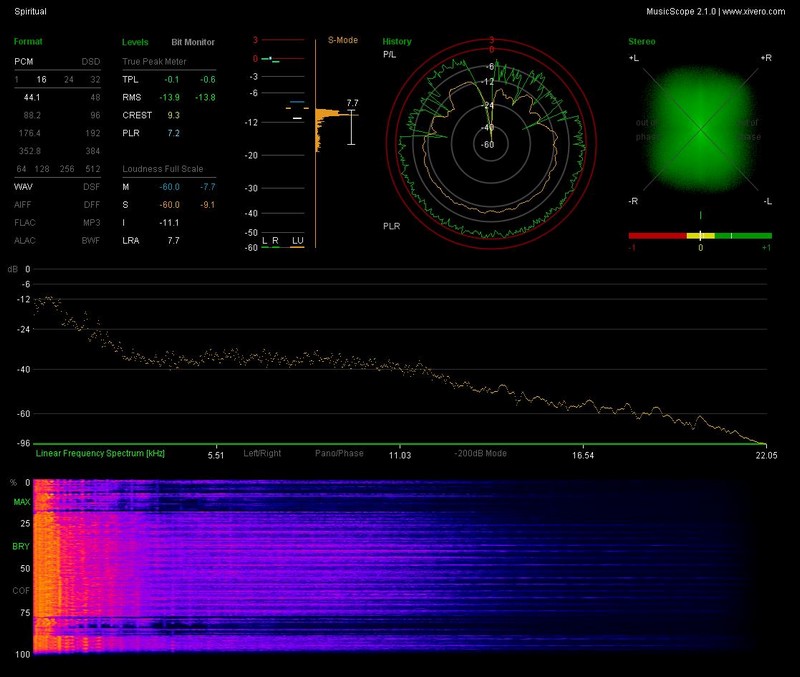Click the MP3 file format label
This screenshot has width=800, height=677.
pyautogui.click(x=92, y=222)
